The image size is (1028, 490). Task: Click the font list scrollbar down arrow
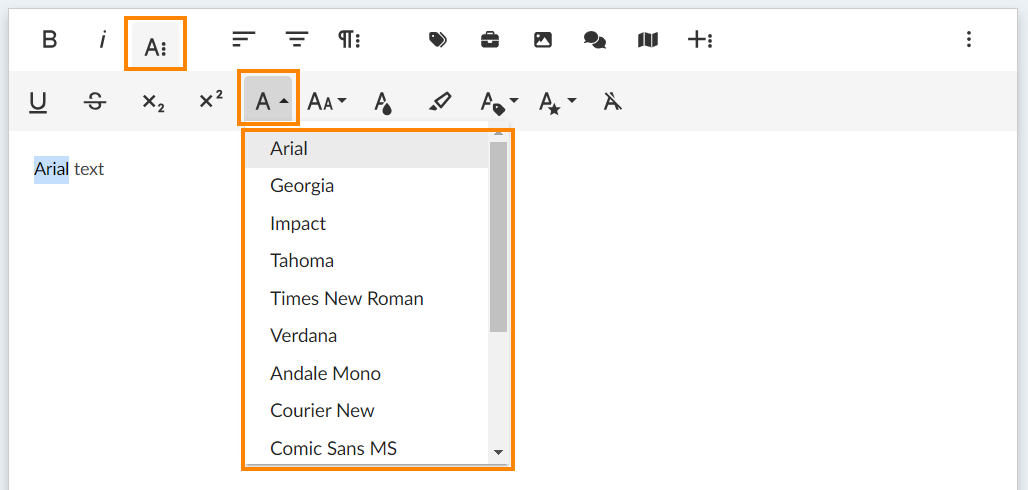[x=498, y=453]
